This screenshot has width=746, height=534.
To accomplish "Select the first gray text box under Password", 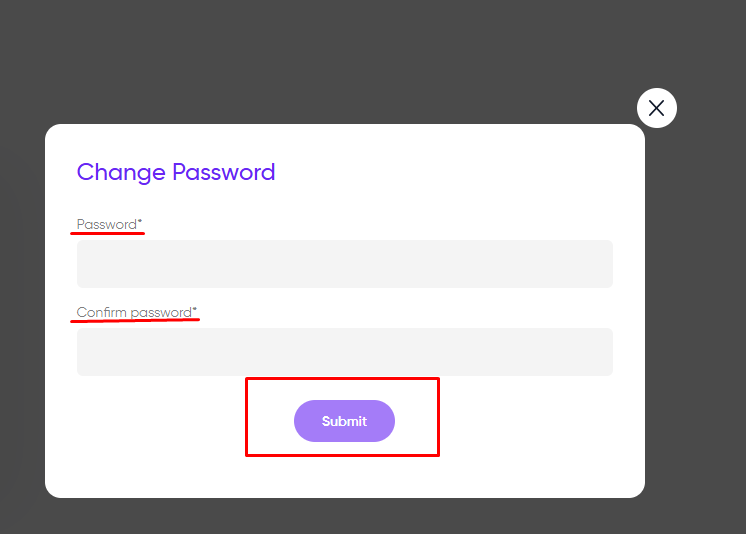I will [345, 264].
